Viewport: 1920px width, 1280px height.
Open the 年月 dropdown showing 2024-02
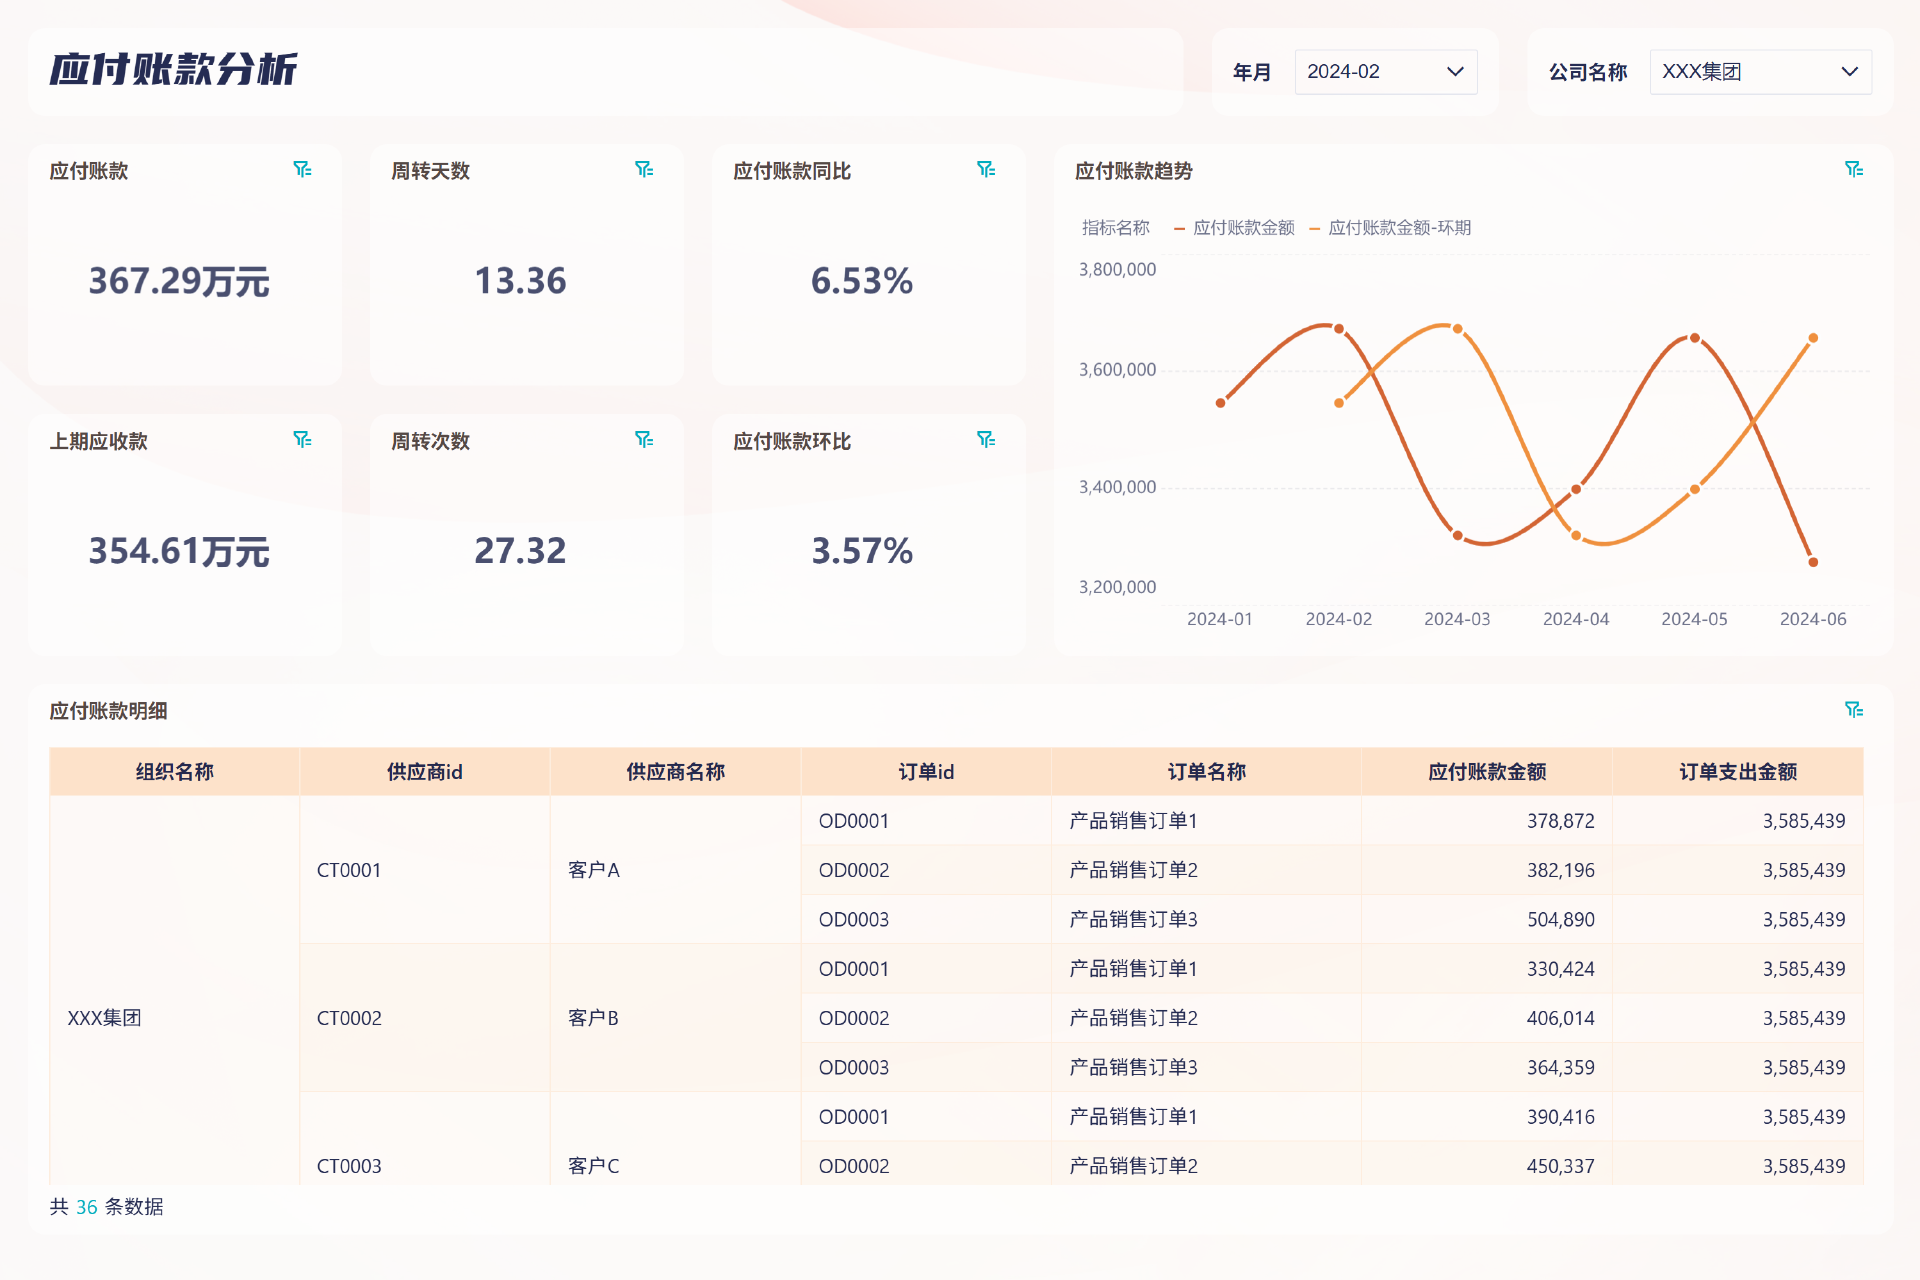1386,71
